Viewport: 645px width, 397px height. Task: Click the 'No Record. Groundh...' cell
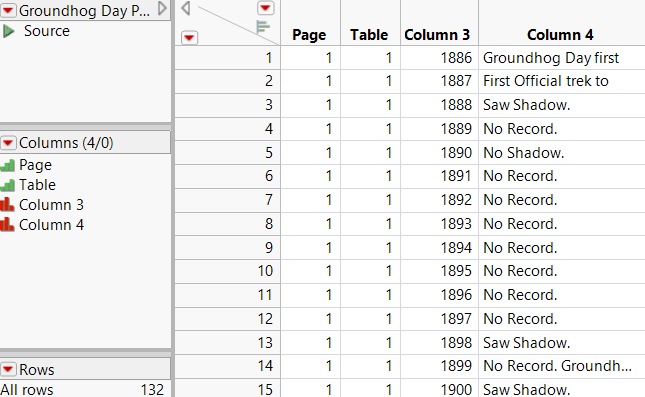[x=562, y=366]
